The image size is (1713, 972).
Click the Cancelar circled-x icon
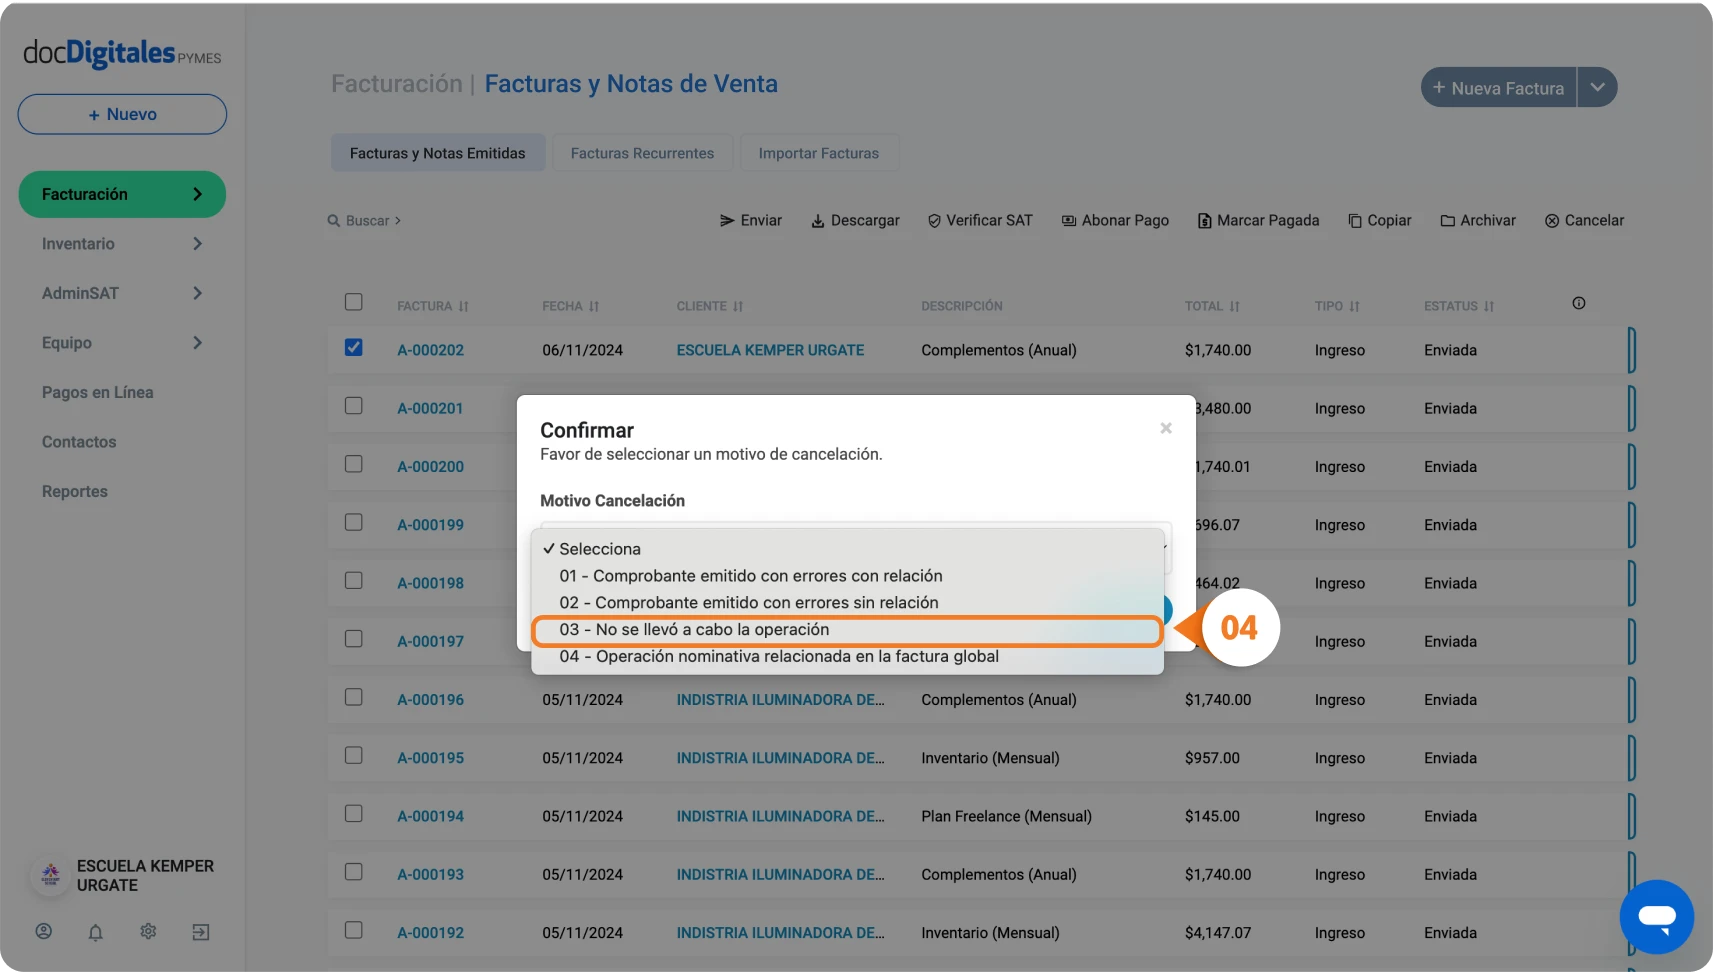1552,221
